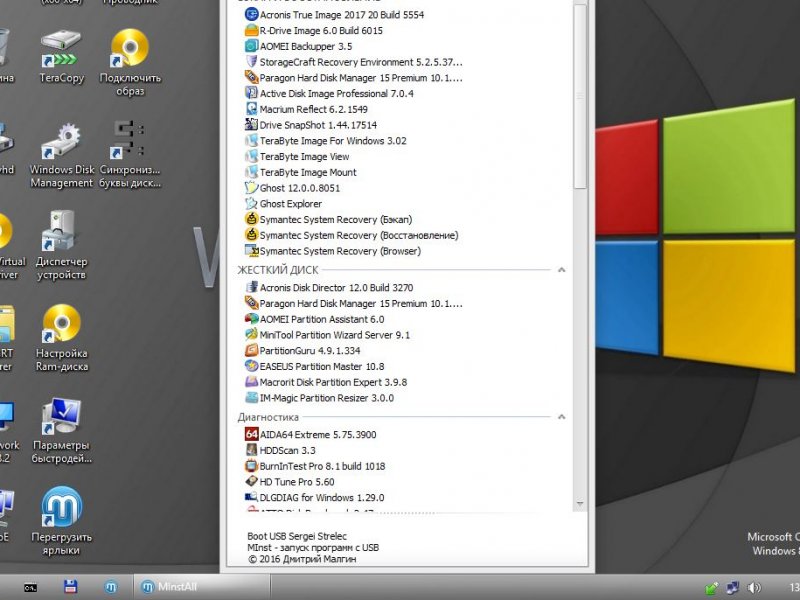Click the MinstAll taskbar button
800x600 pixels.
[202, 587]
